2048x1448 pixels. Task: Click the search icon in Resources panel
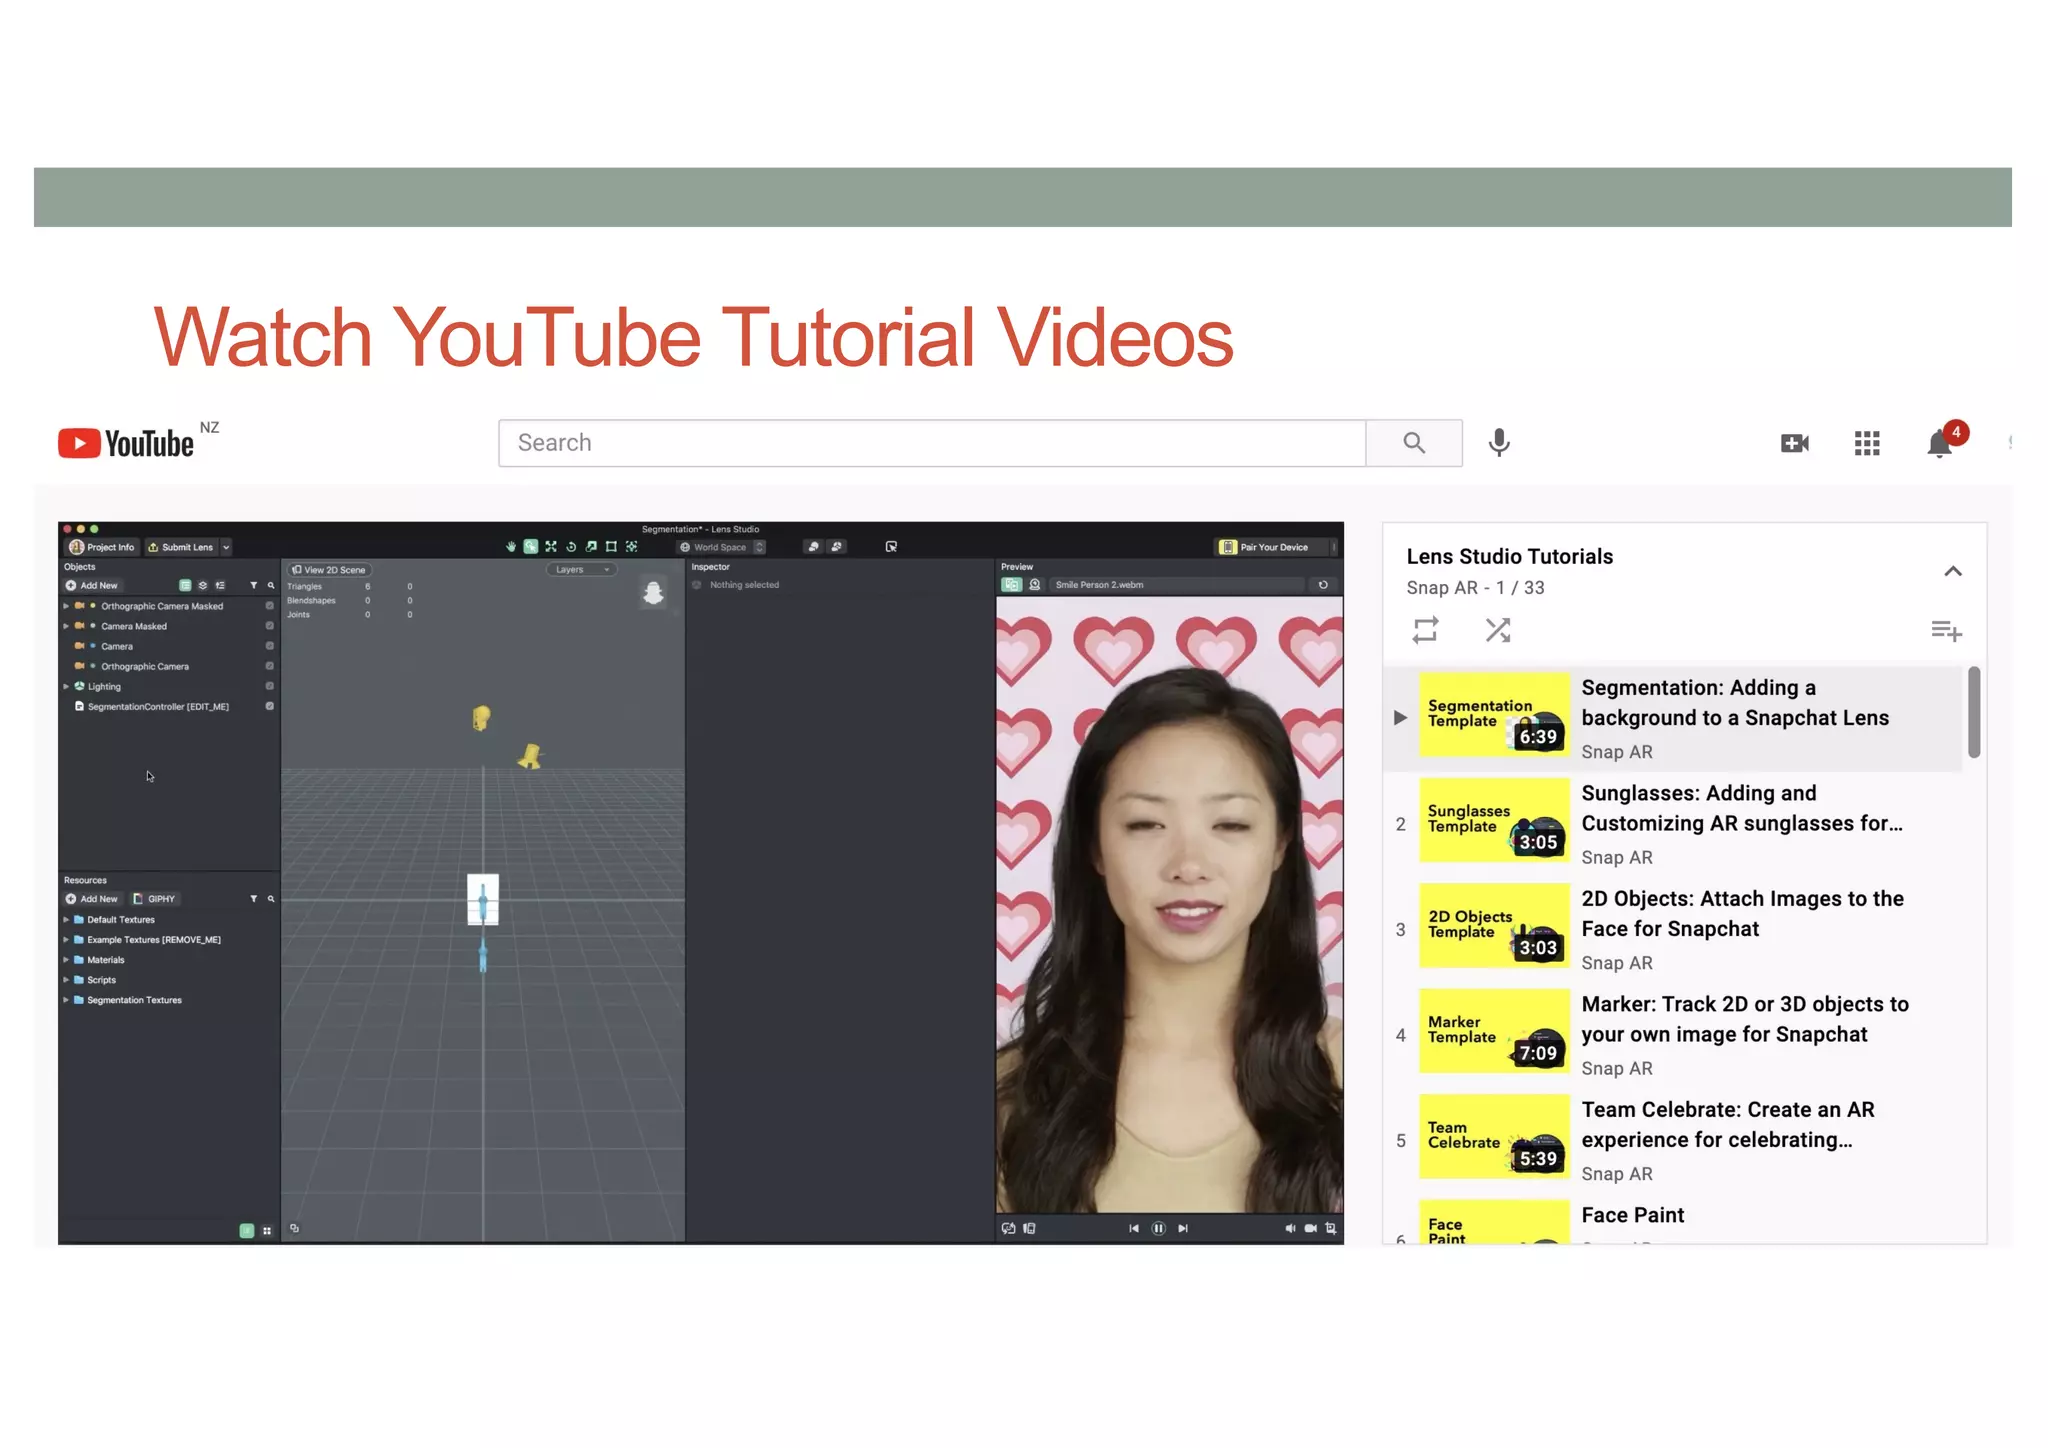tap(270, 899)
